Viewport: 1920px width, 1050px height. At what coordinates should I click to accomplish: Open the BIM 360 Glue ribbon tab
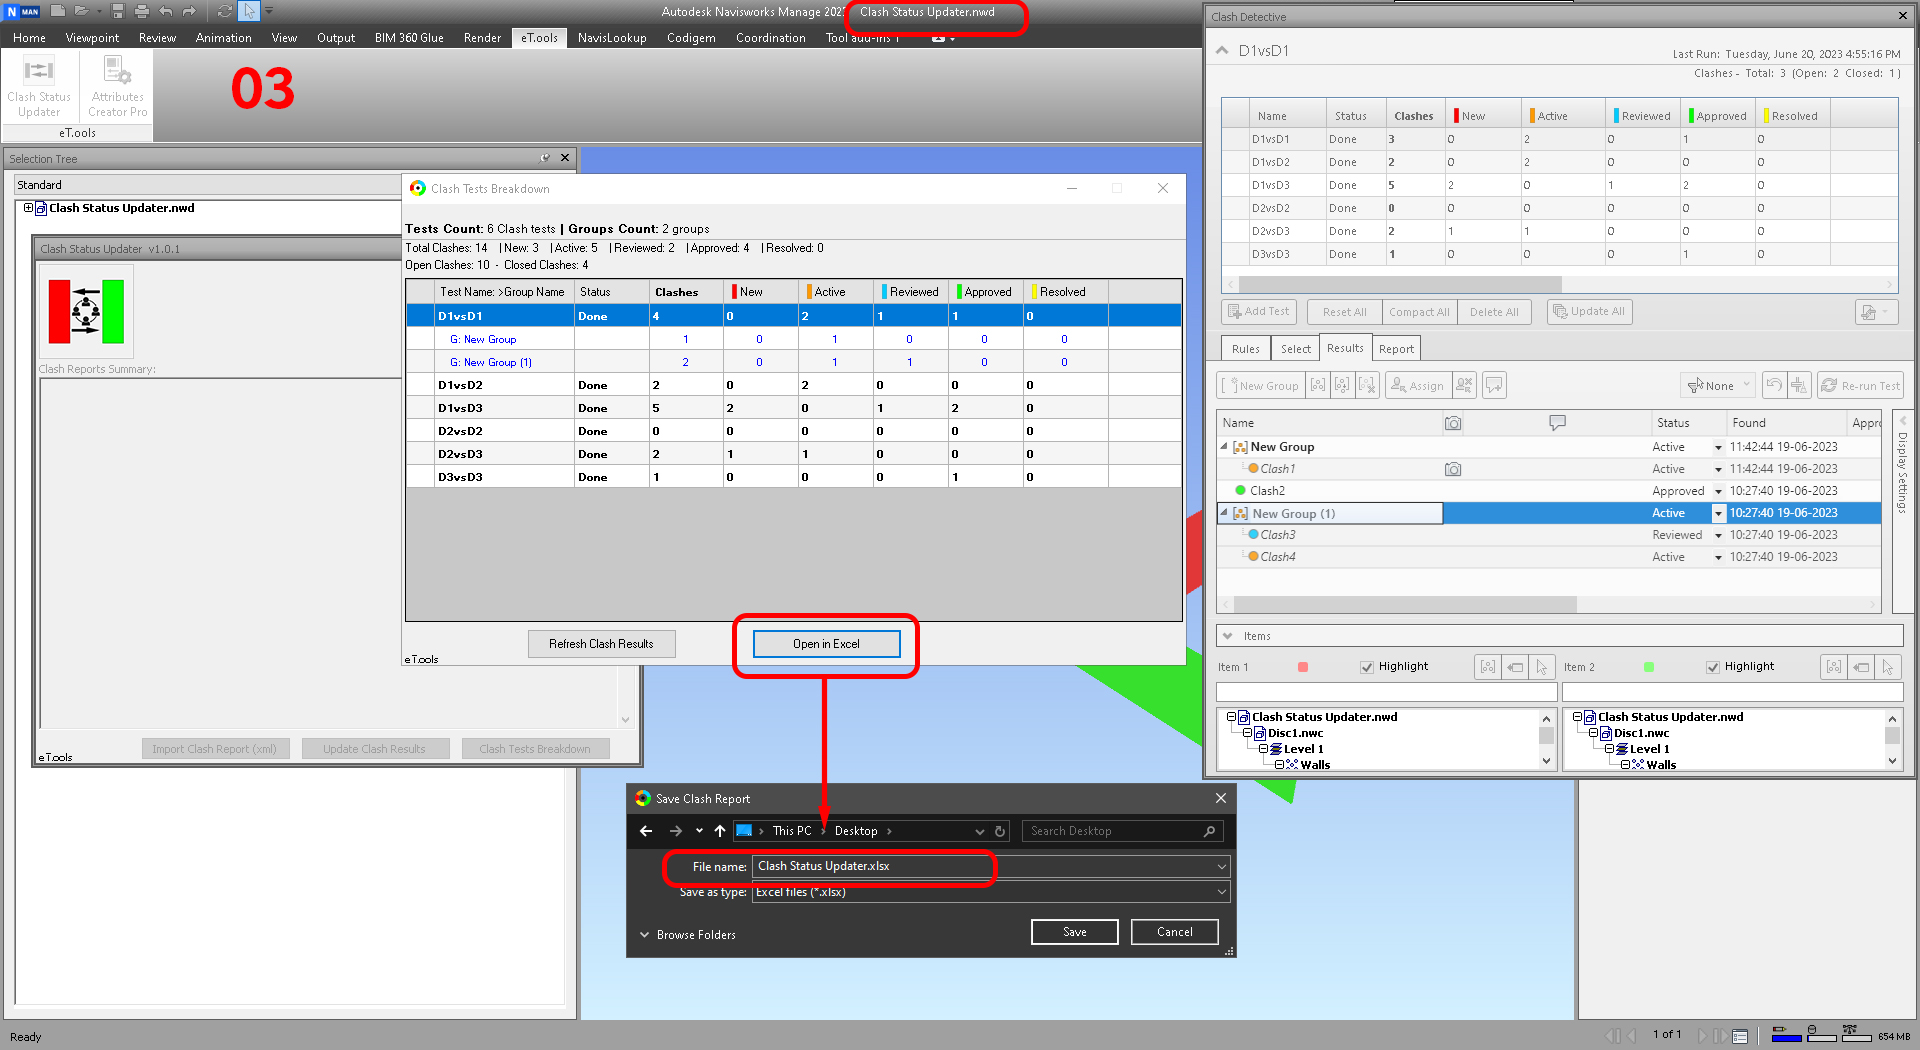pyautogui.click(x=409, y=38)
